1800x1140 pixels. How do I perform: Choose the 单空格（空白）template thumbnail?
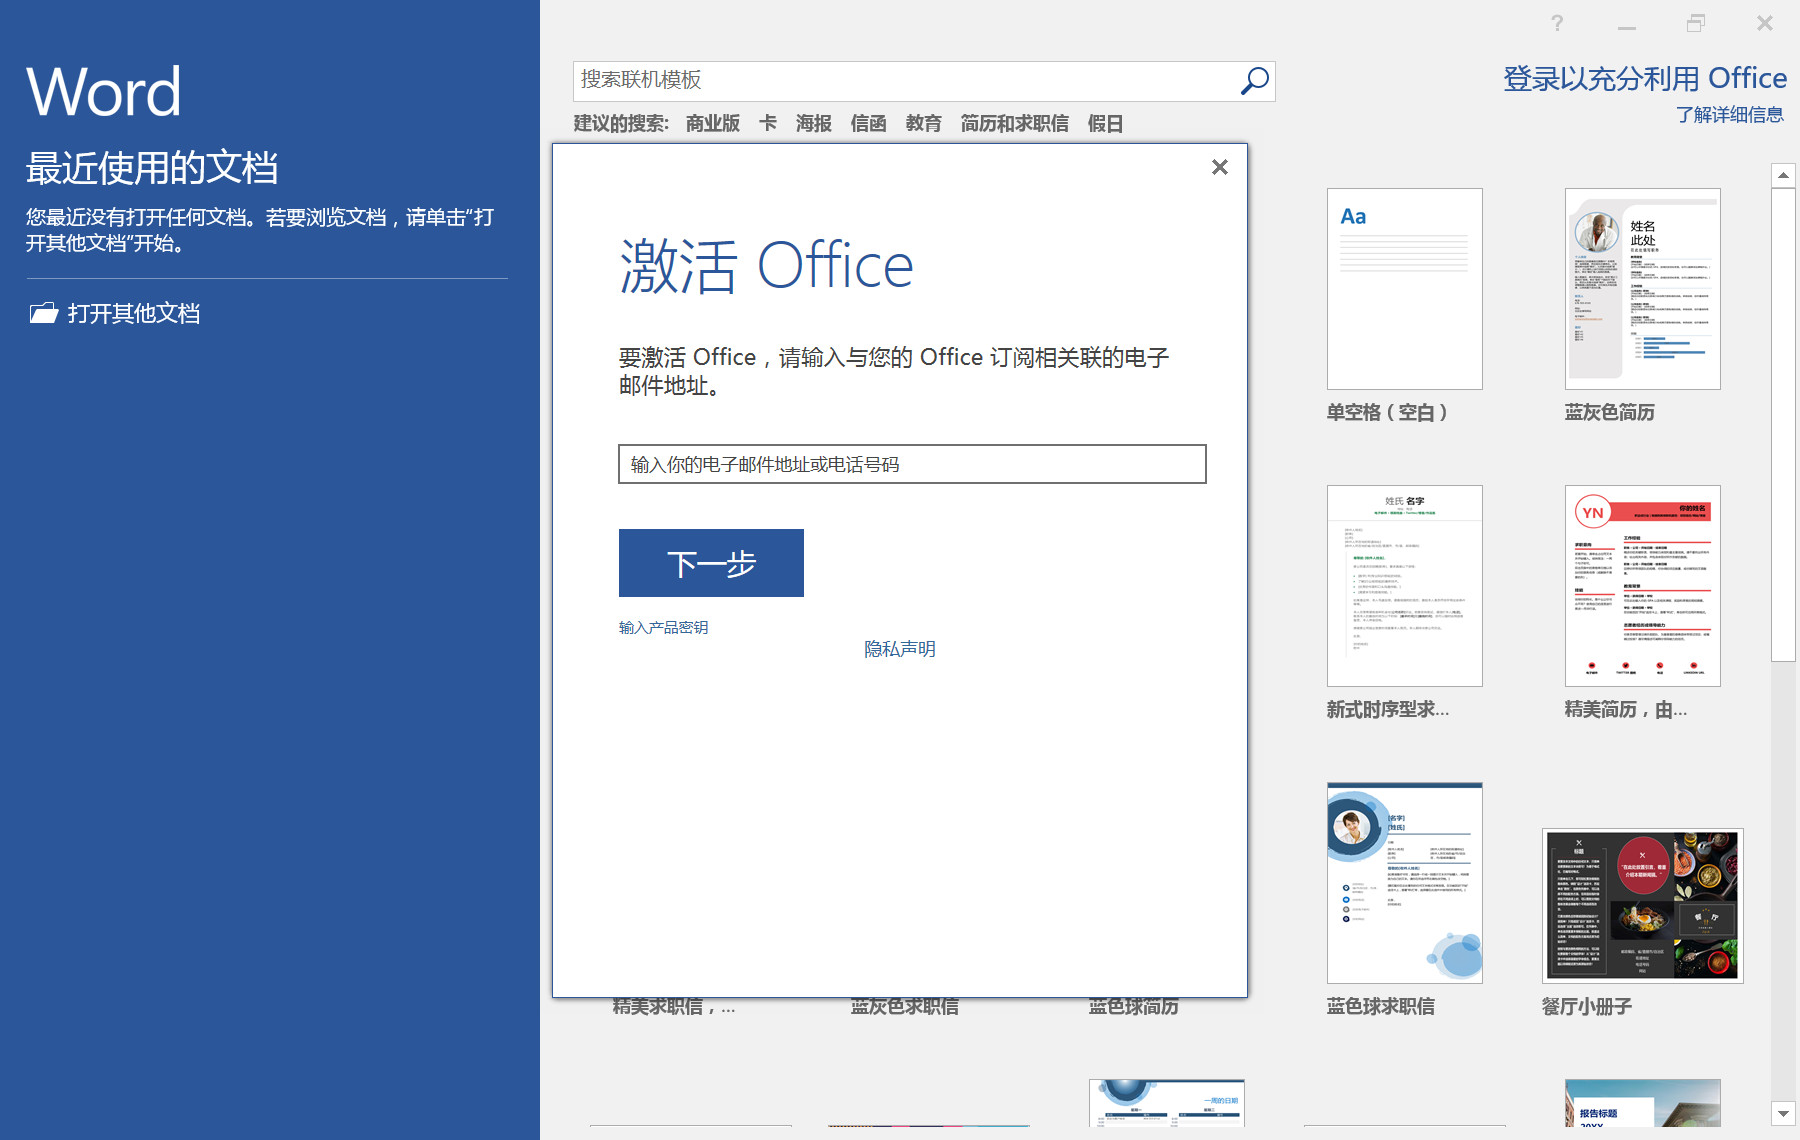coord(1404,289)
